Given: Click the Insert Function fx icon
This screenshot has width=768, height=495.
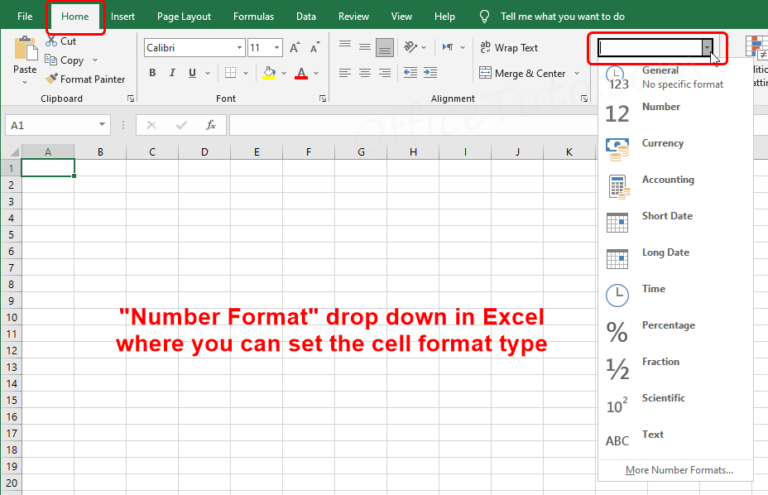Looking at the screenshot, I should click(211, 125).
